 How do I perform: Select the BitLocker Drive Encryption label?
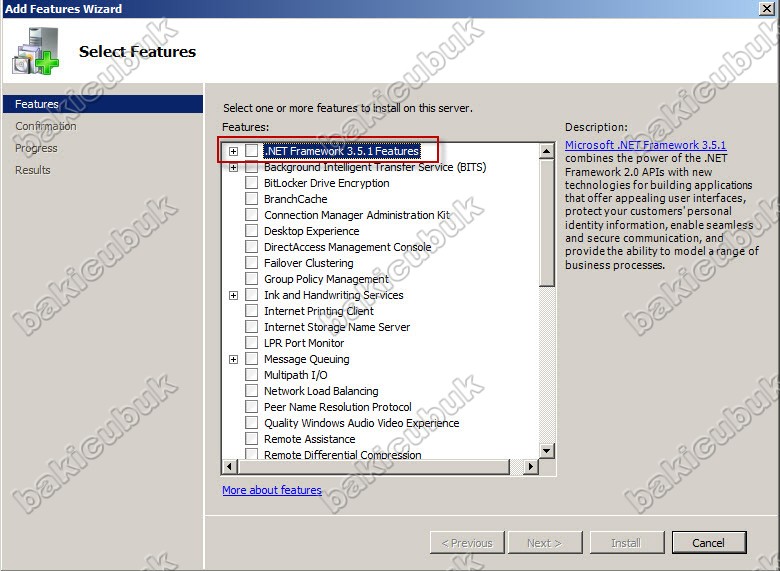(x=326, y=183)
